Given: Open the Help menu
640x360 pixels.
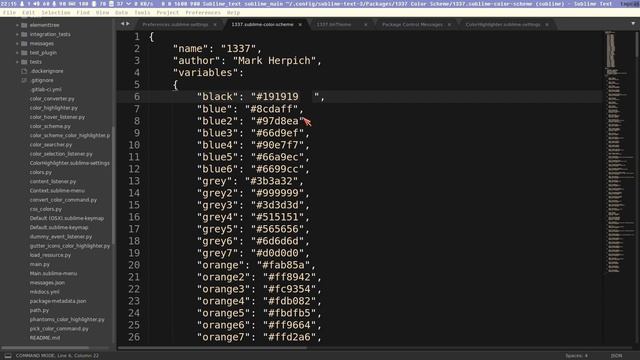Looking at the screenshot, I should pos(233,13).
